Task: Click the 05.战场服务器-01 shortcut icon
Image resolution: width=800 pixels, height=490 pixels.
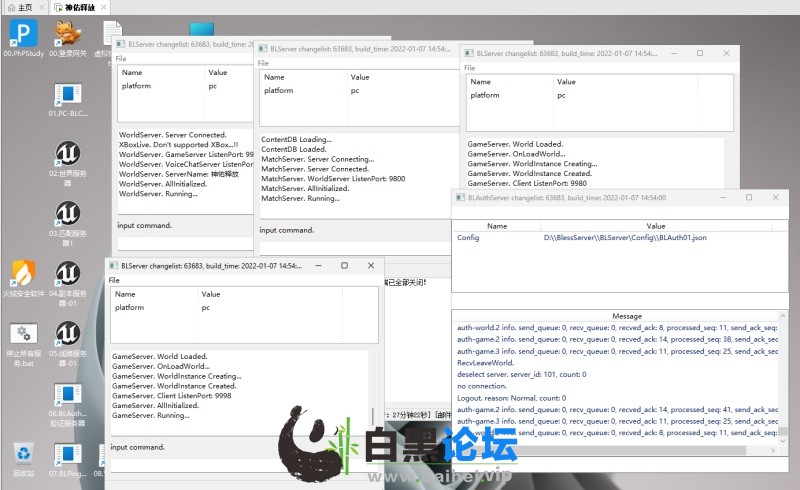Action: 68,335
